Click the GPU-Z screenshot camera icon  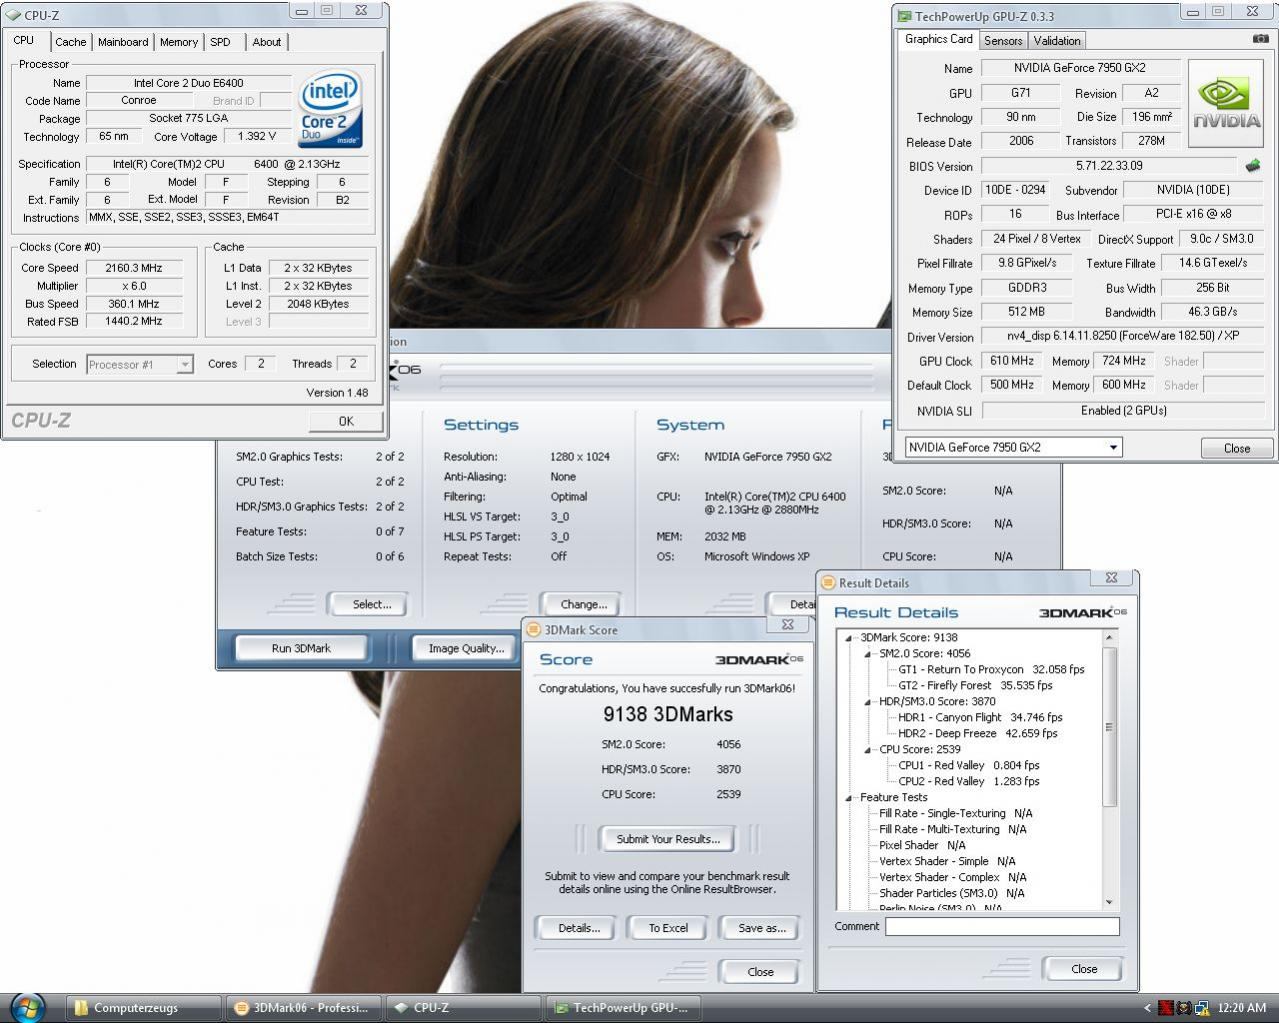pyautogui.click(x=1260, y=39)
